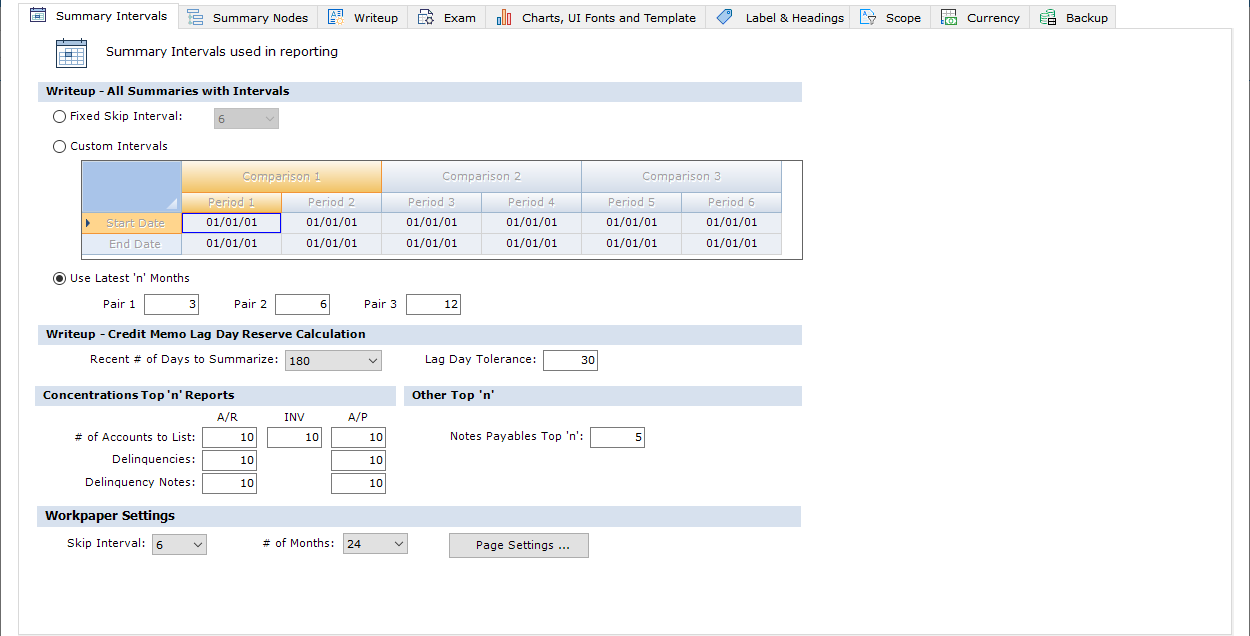Switch to the Summary Intervals tab

click(x=99, y=17)
